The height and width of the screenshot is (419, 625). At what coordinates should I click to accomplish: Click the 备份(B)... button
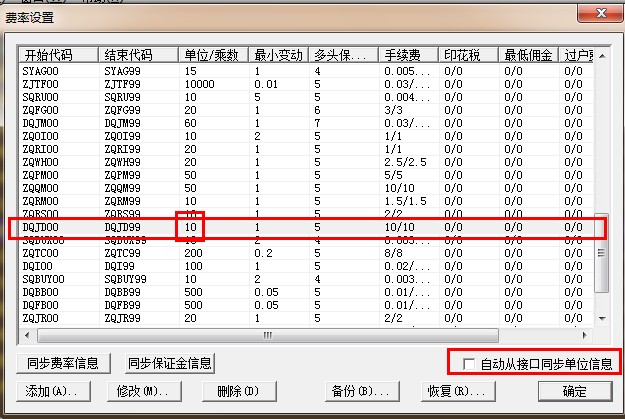point(362,391)
